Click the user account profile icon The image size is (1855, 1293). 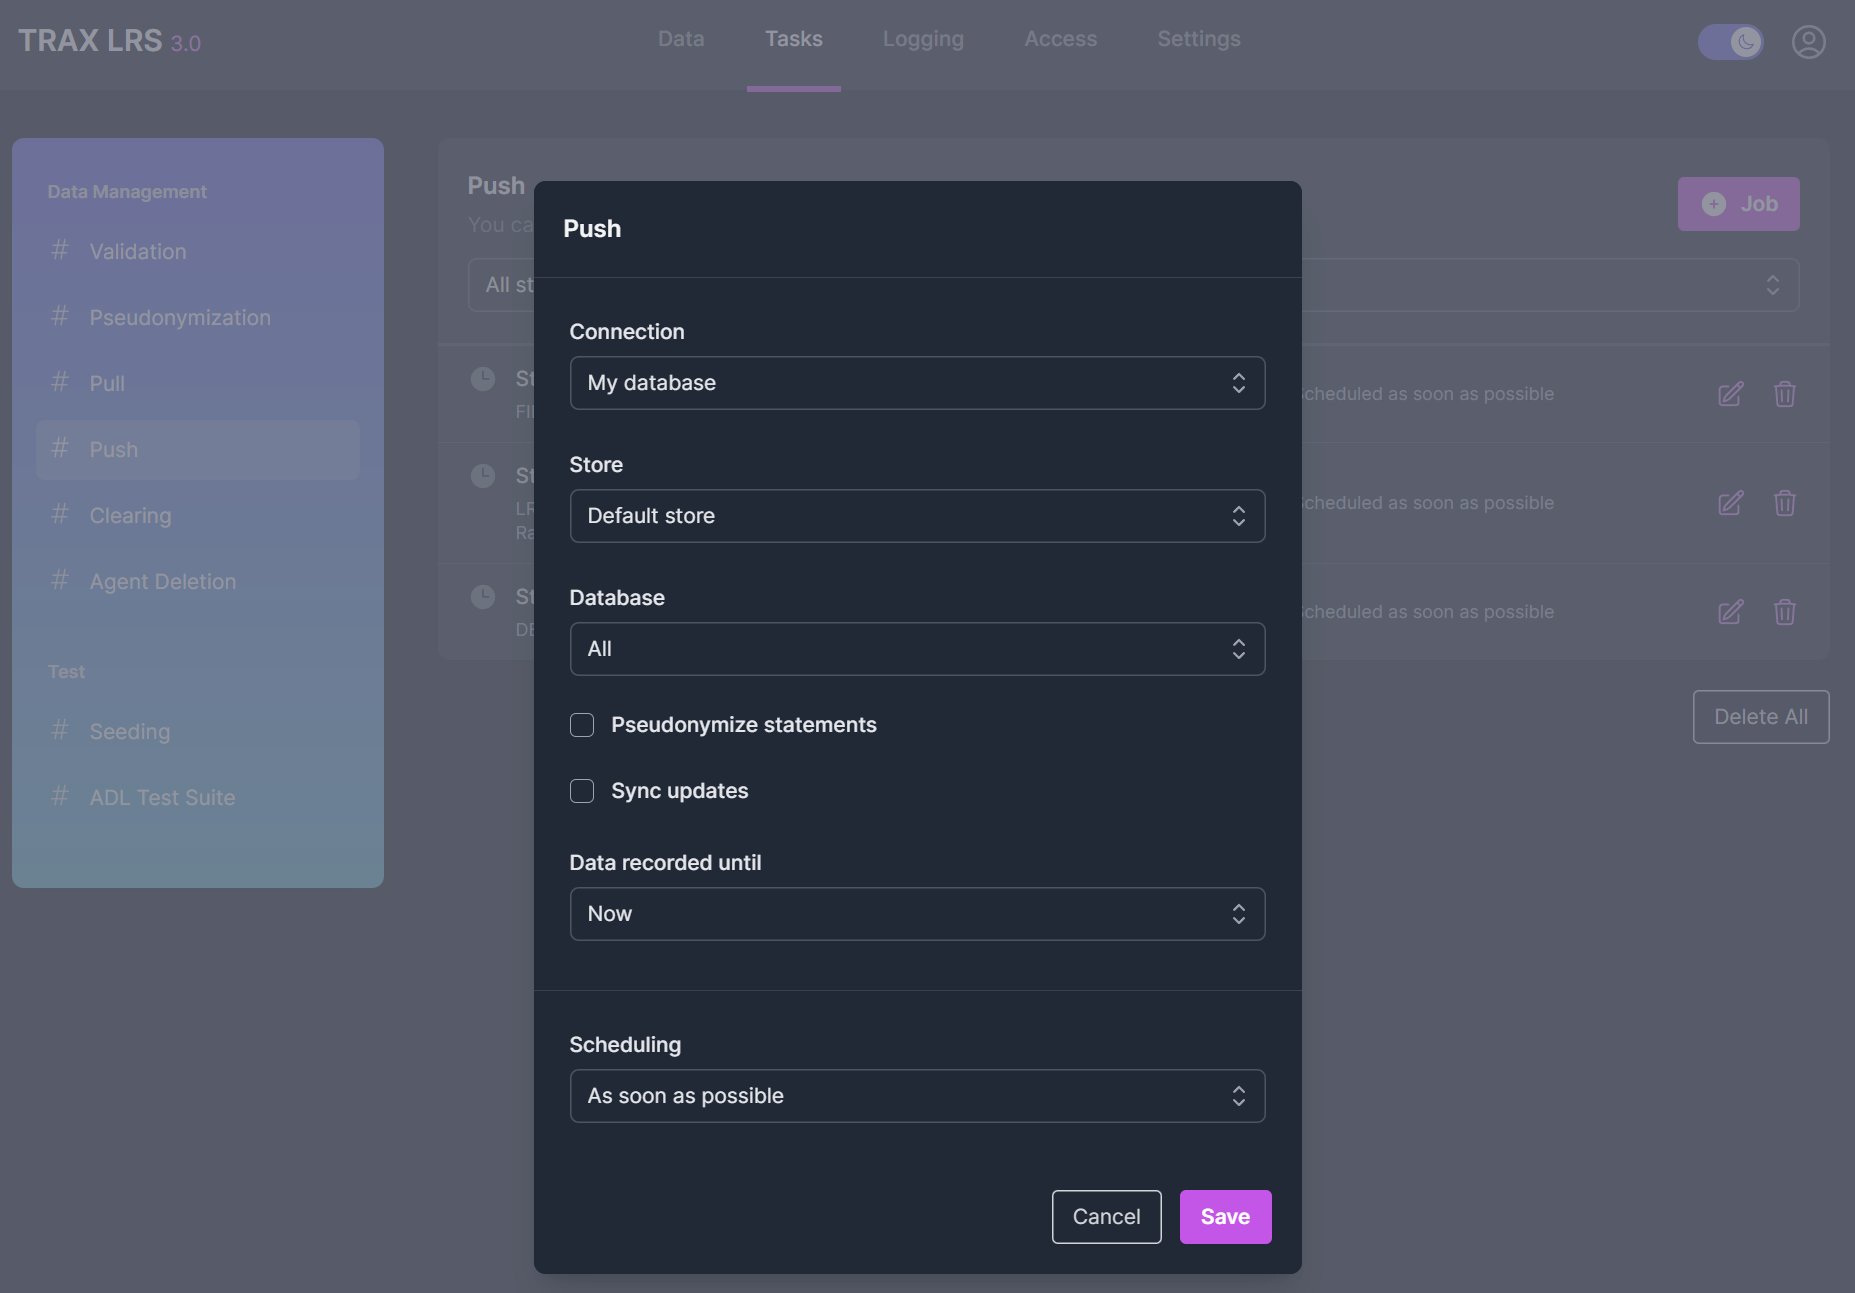pos(1808,42)
